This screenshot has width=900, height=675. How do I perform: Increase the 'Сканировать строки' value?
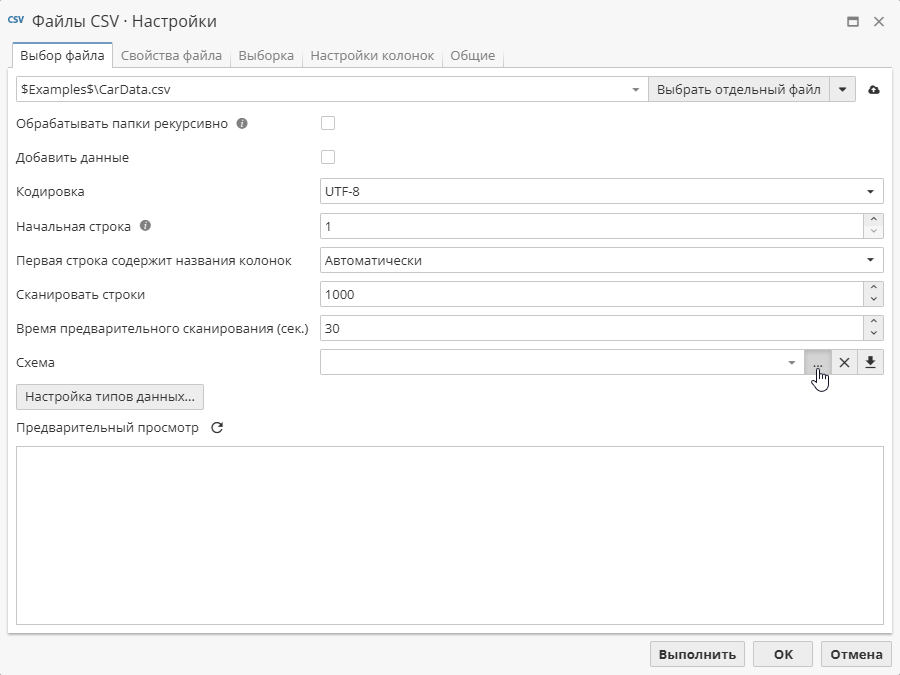[x=874, y=288]
